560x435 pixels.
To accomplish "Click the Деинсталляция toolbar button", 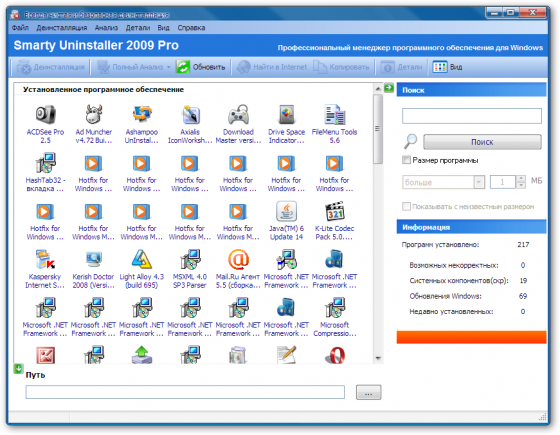I will pyautogui.click(x=50, y=67).
